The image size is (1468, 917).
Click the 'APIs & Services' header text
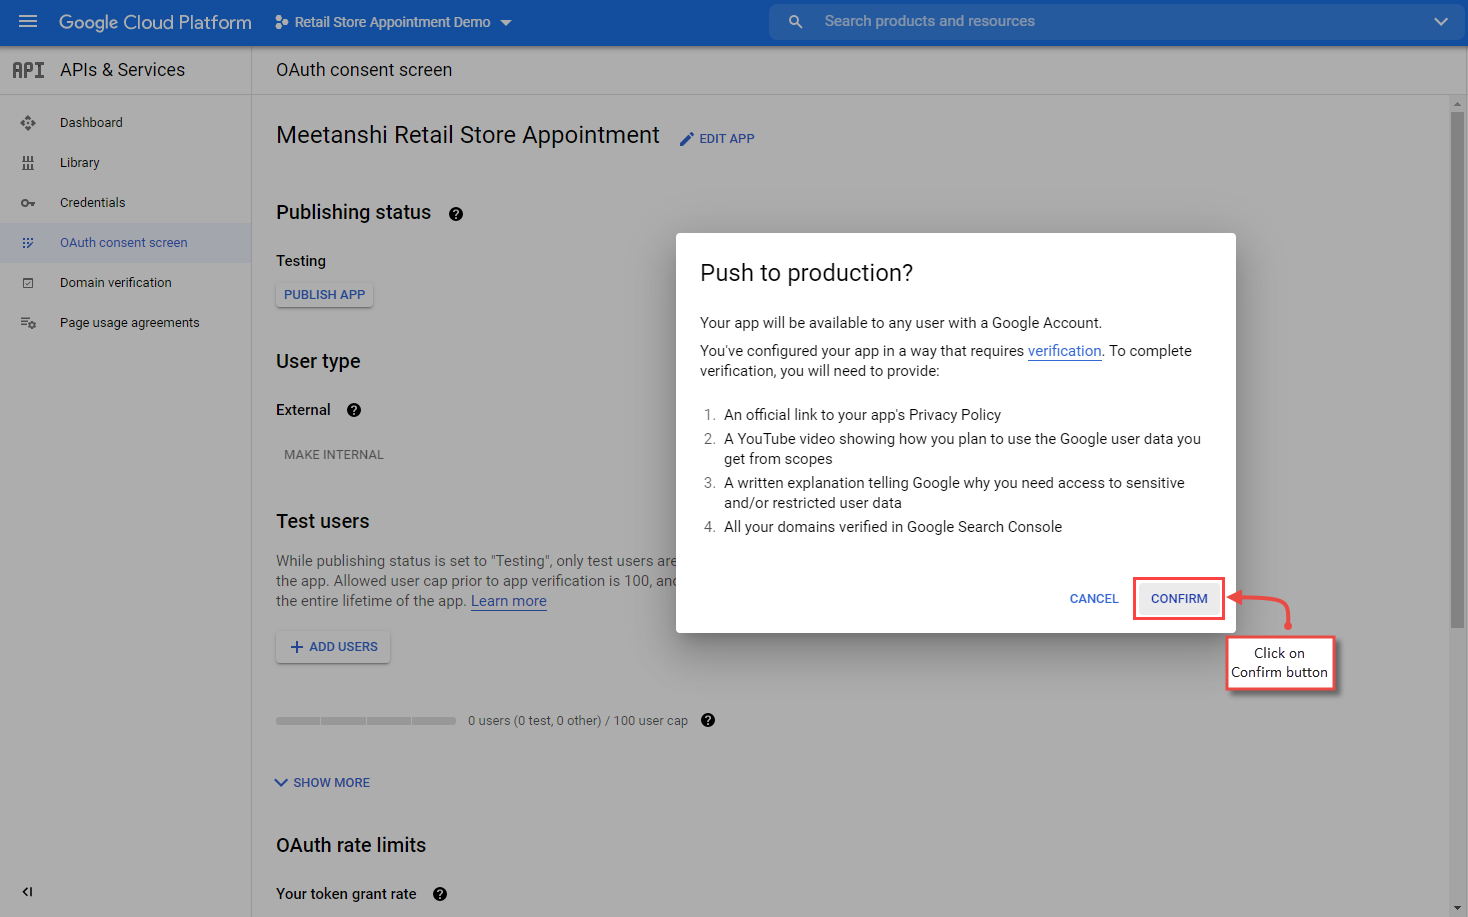pyautogui.click(x=122, y=70)
